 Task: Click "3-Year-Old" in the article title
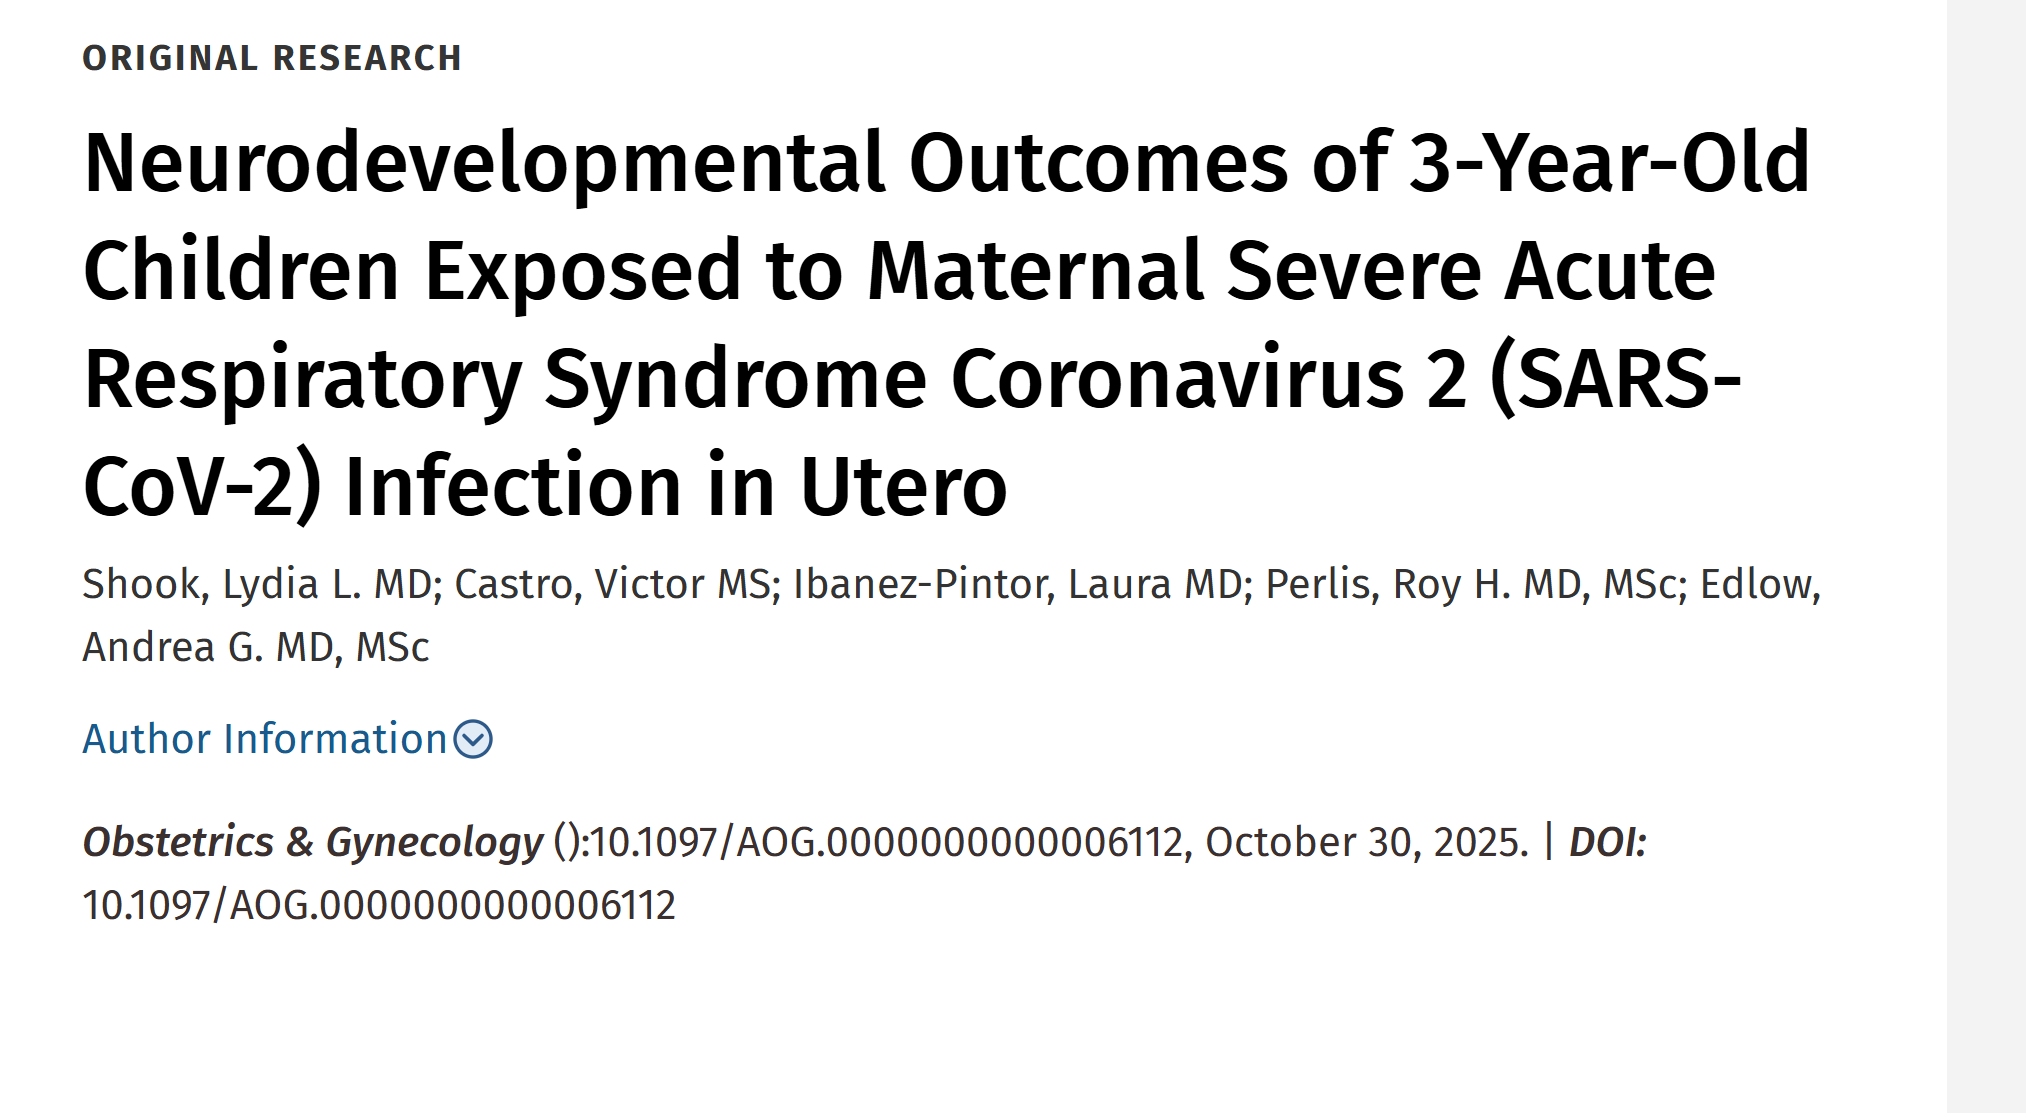1609,162
